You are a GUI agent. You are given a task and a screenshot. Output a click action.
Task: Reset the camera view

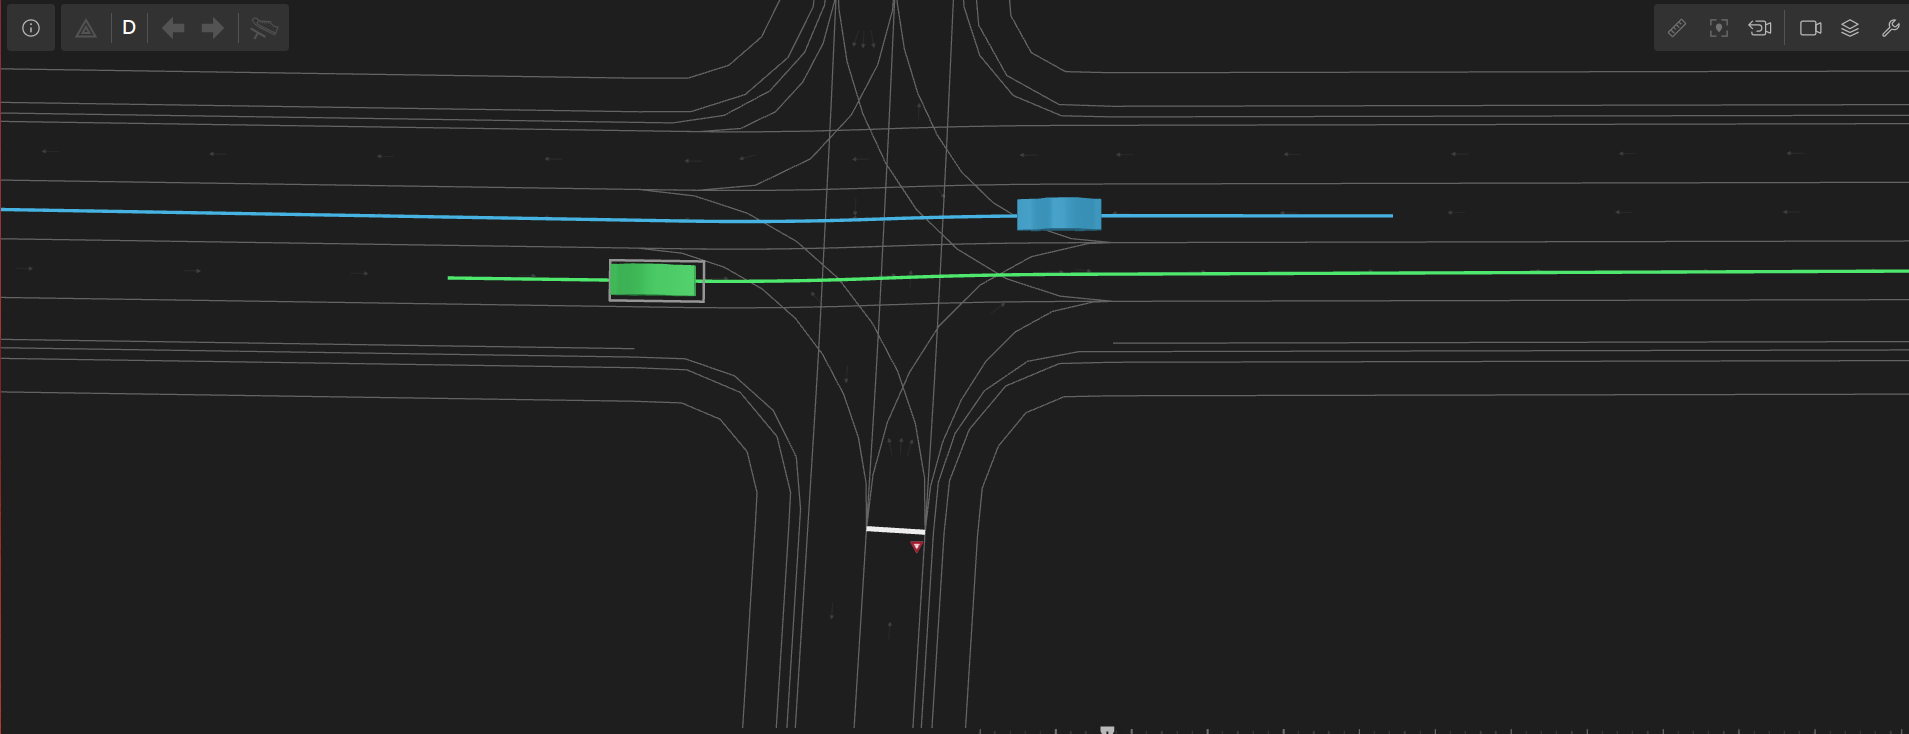(1759, 28)
